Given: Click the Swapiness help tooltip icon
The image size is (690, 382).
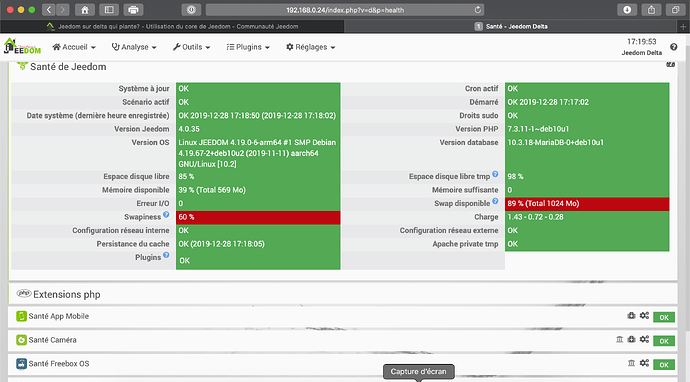Looking at the screenshot, I should point(166,215).
